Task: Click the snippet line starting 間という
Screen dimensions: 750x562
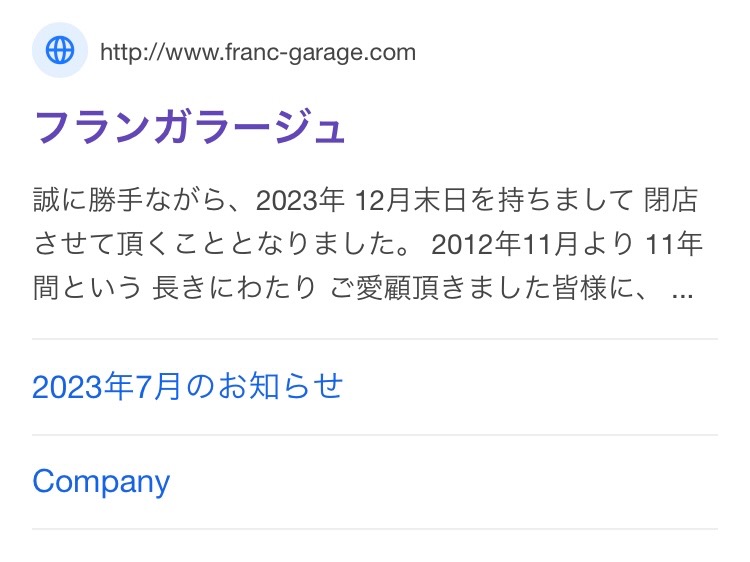Action: (363, 288)
